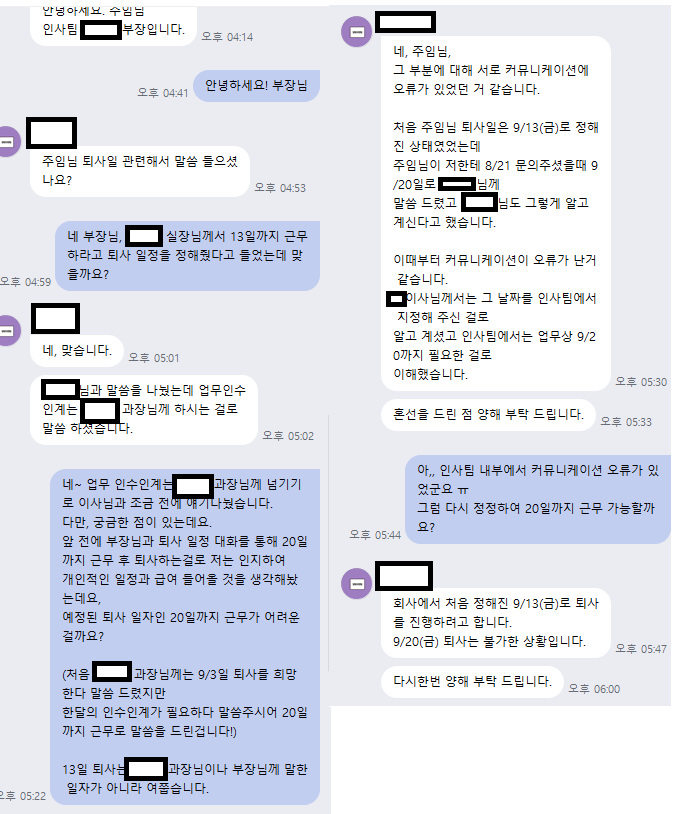Click the purple avatar beside 회사에서 처음 정해진 message
The image size is (677, 814).
coord(356,584)
